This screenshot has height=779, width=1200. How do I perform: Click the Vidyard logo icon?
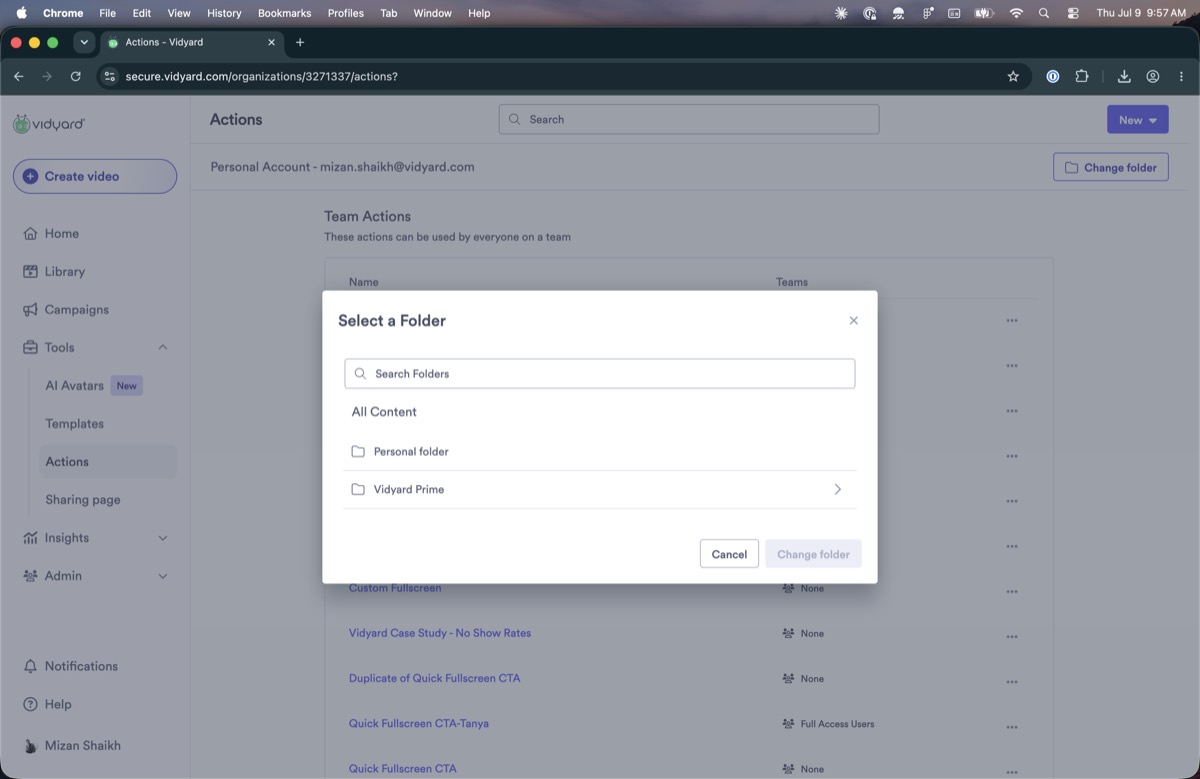21,124
